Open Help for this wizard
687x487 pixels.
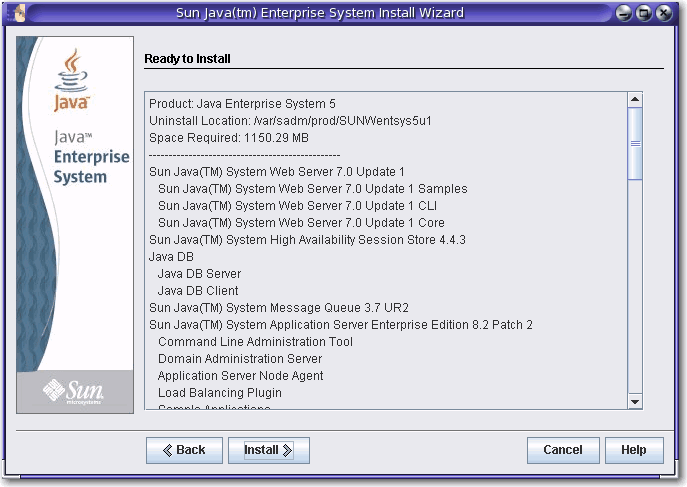[x=634, y=450]
